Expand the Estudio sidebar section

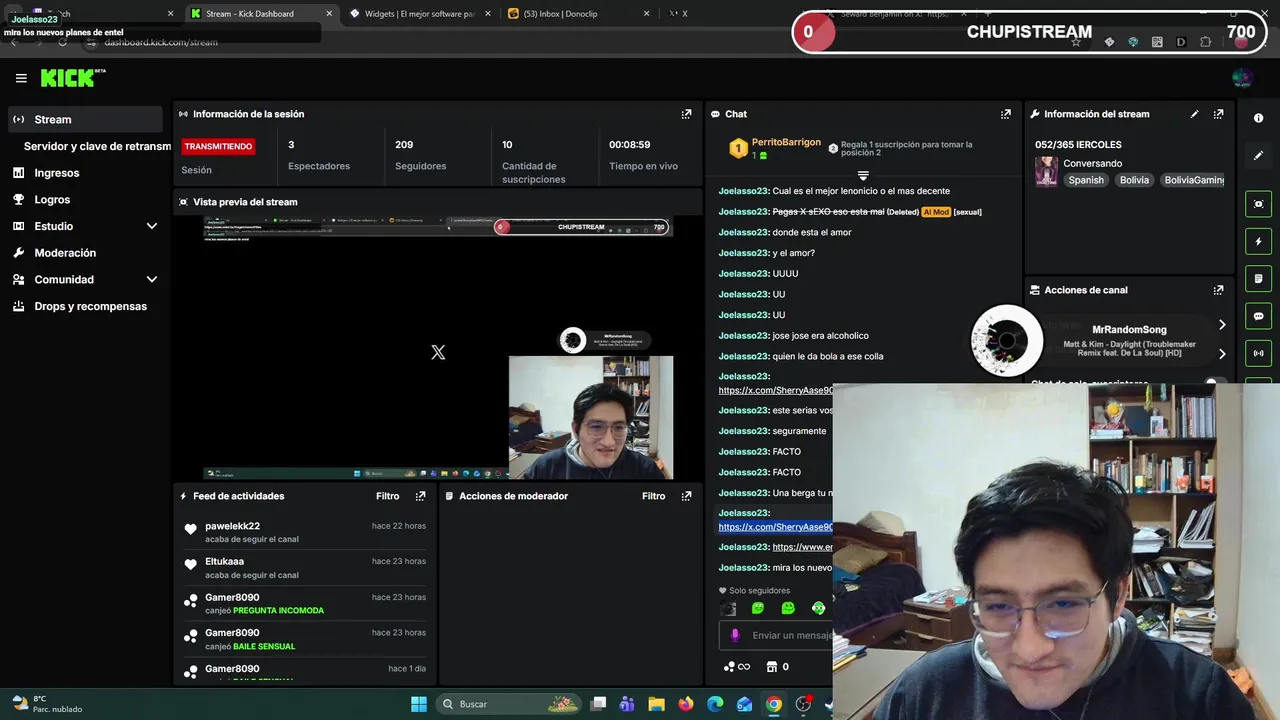click(x=152, y=226)
